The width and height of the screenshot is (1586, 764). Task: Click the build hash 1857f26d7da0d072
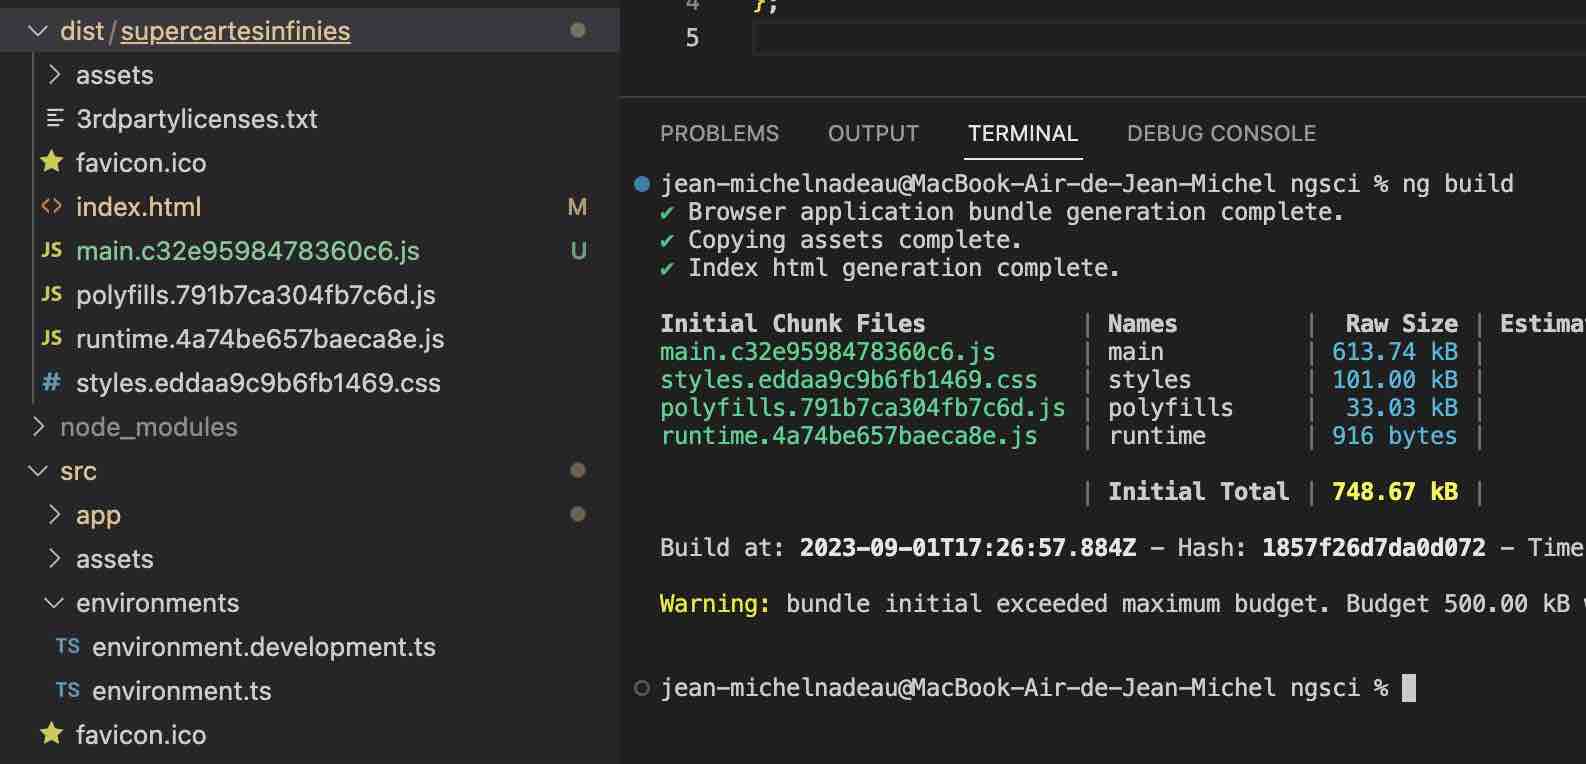coord(1373,548)
